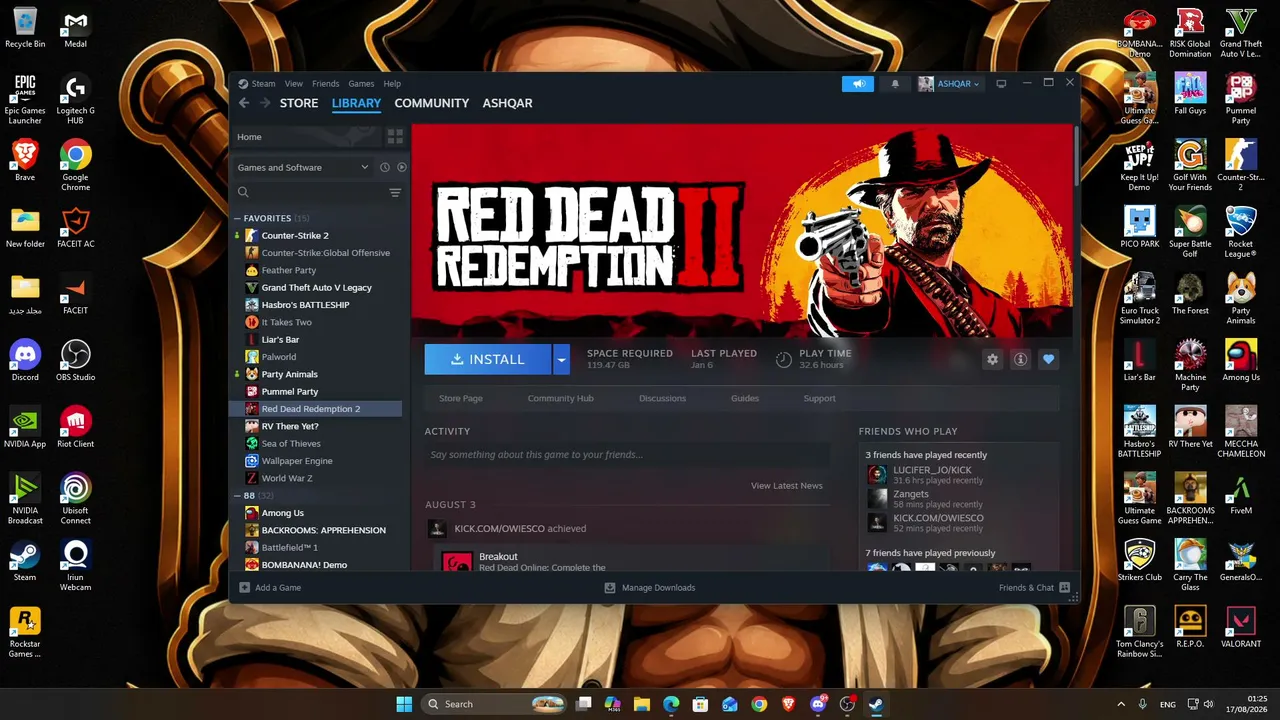
Task: Click the Steam icon in the Windows taskbar
Action: point(876,704)
